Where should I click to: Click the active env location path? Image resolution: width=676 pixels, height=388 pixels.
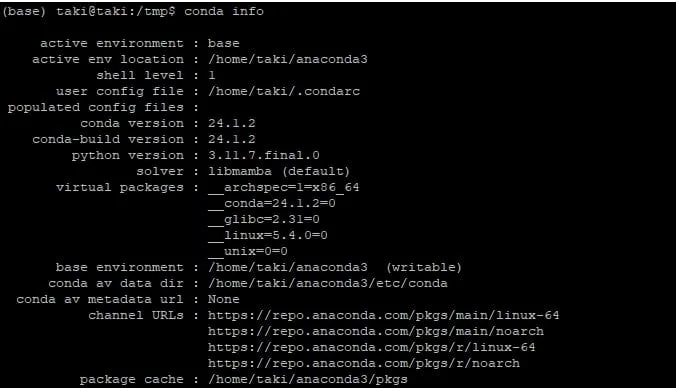(x=288, y=59)
